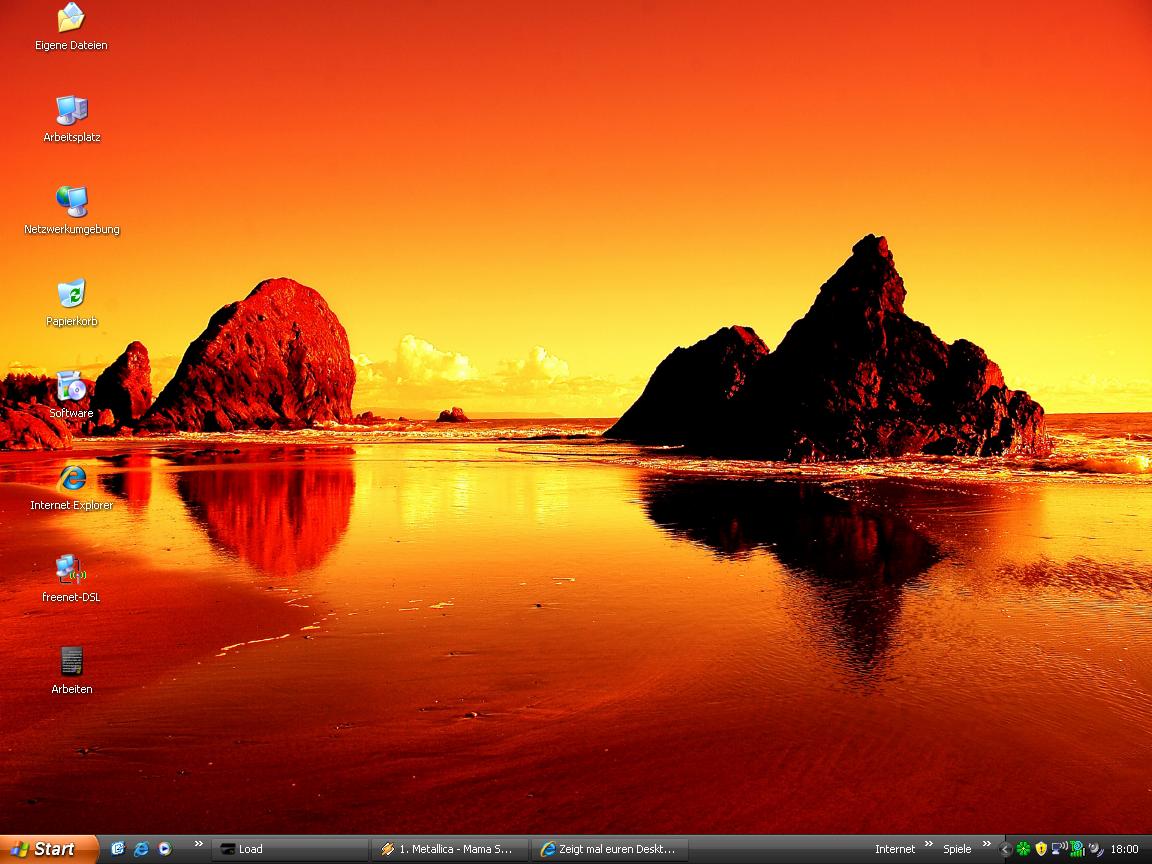This screenshot has height=864, width=1152.
Task: Open the Internet toolbar label
Action: tap(895, 849)
